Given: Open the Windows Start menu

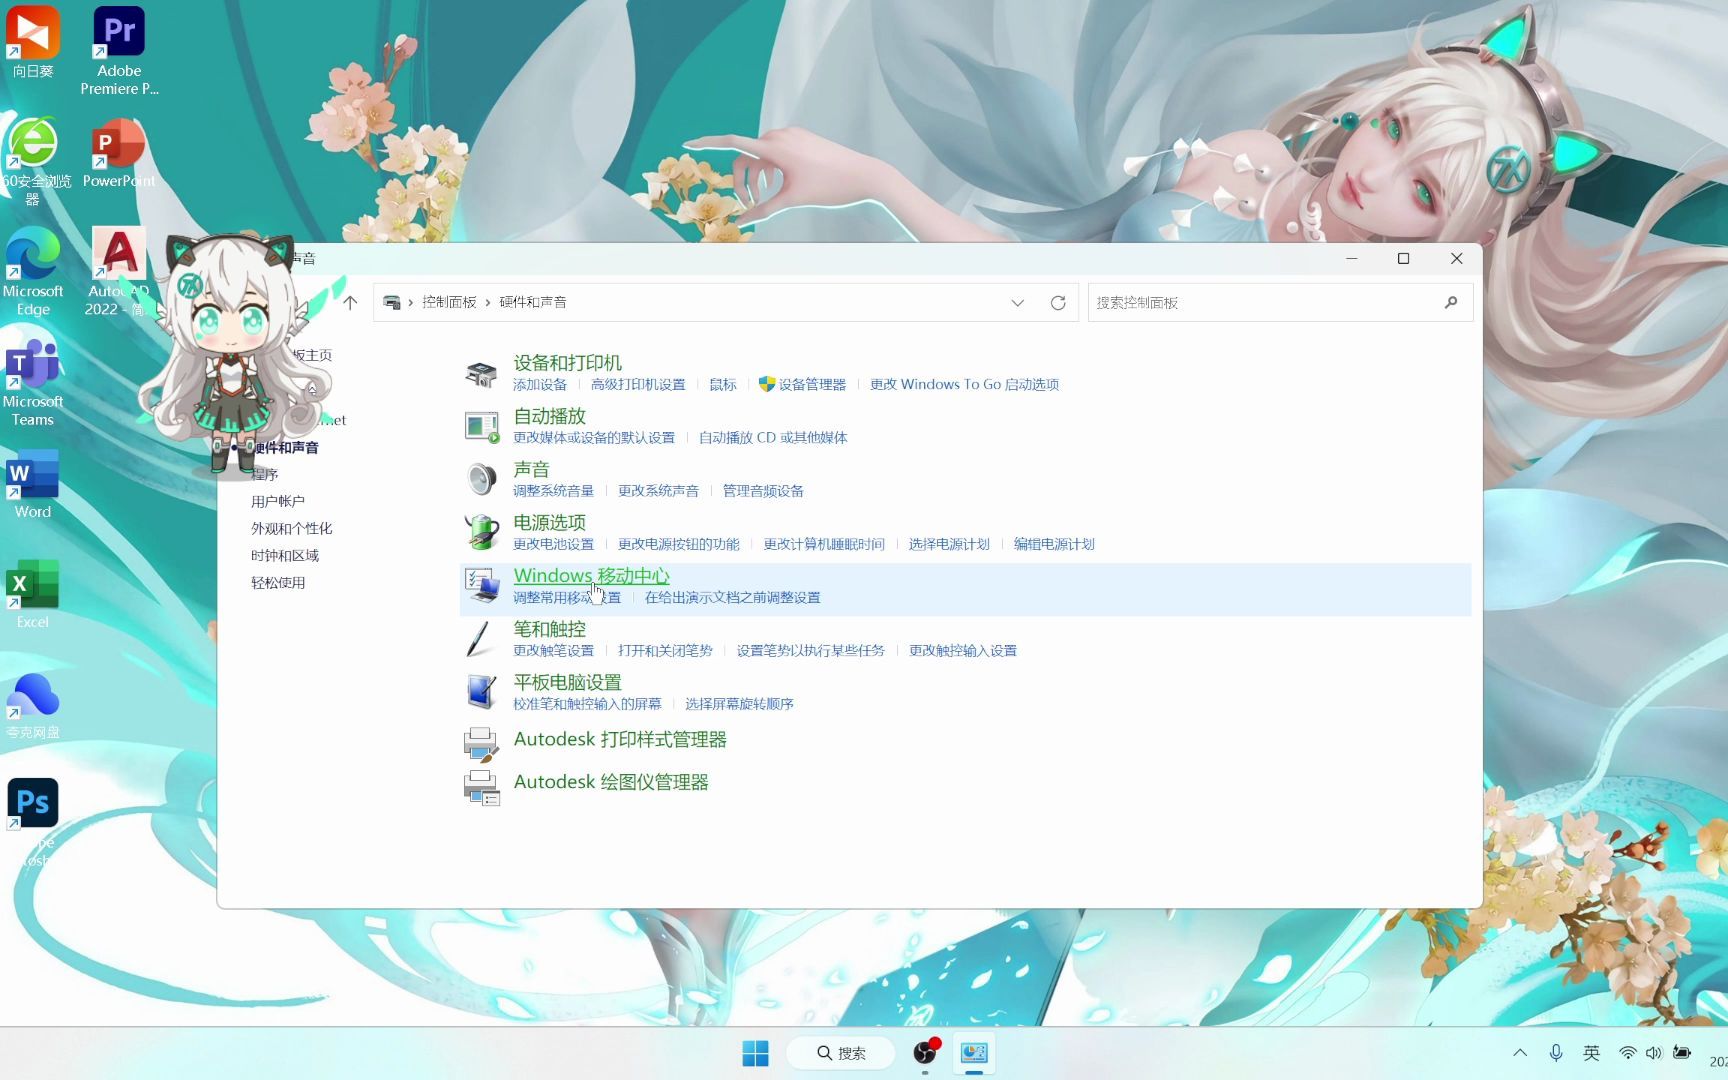Looking at the screenshot, I should pos(756,1053).
